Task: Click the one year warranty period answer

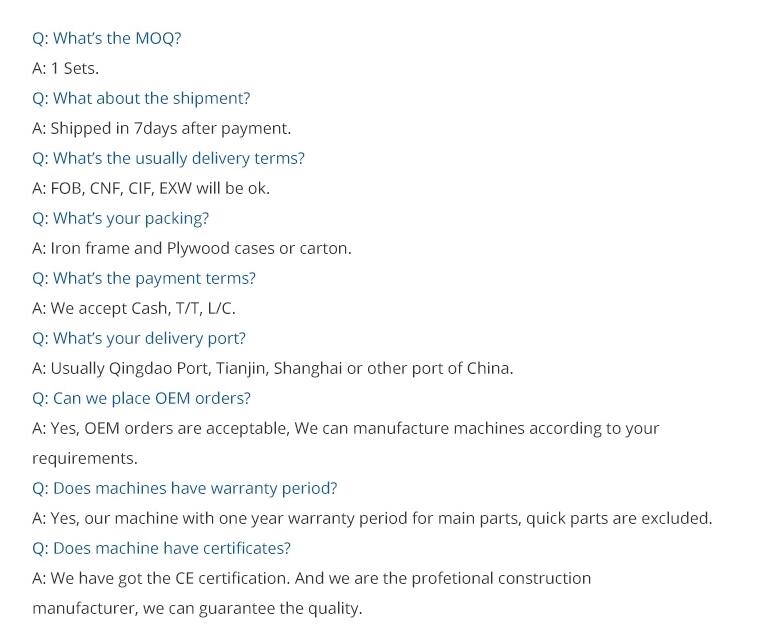Action: tap(372, 518)
